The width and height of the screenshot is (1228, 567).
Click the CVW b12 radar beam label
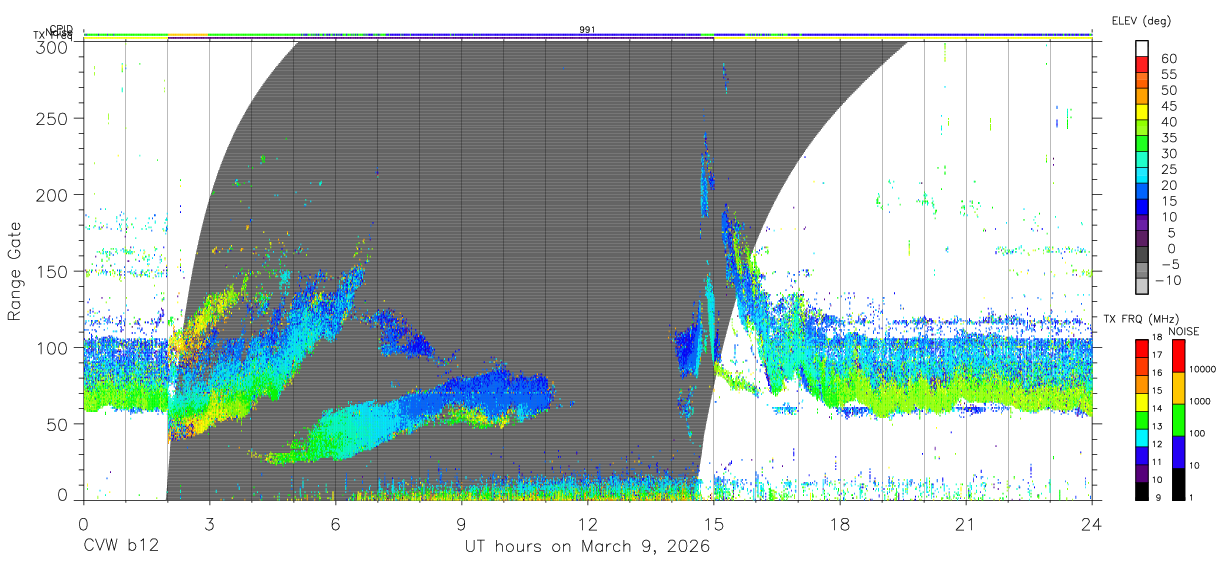(120, 547)
